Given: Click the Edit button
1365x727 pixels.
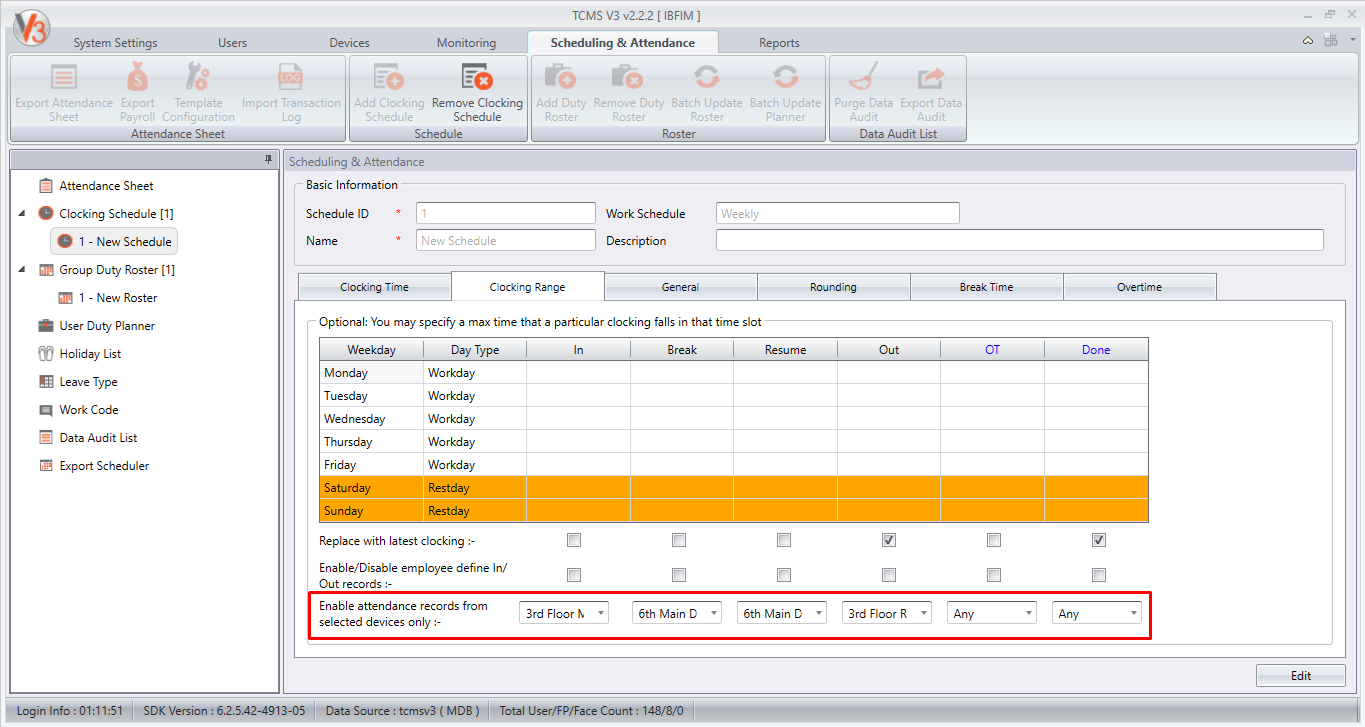Looking at the screenshot, I should click(1300, 676).
